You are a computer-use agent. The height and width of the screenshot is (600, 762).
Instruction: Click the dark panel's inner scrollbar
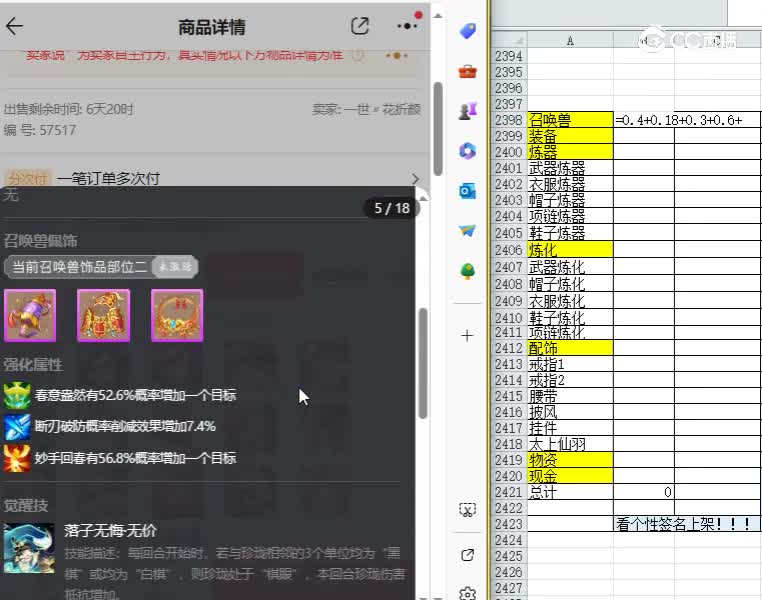(x=423, y=363)
